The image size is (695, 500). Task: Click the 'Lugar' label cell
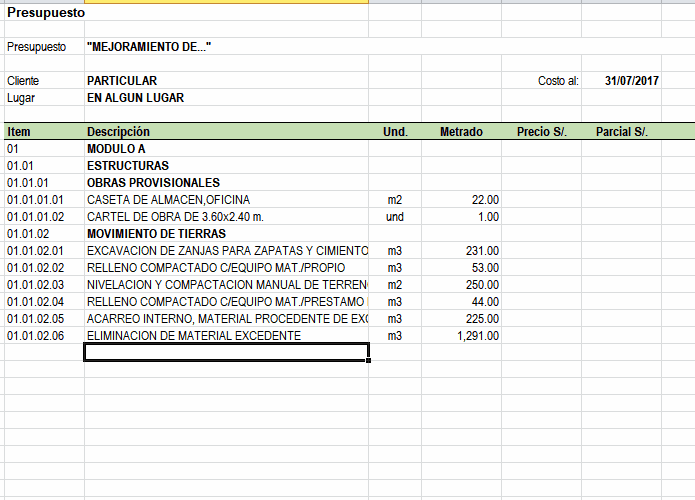pos(44,98)
